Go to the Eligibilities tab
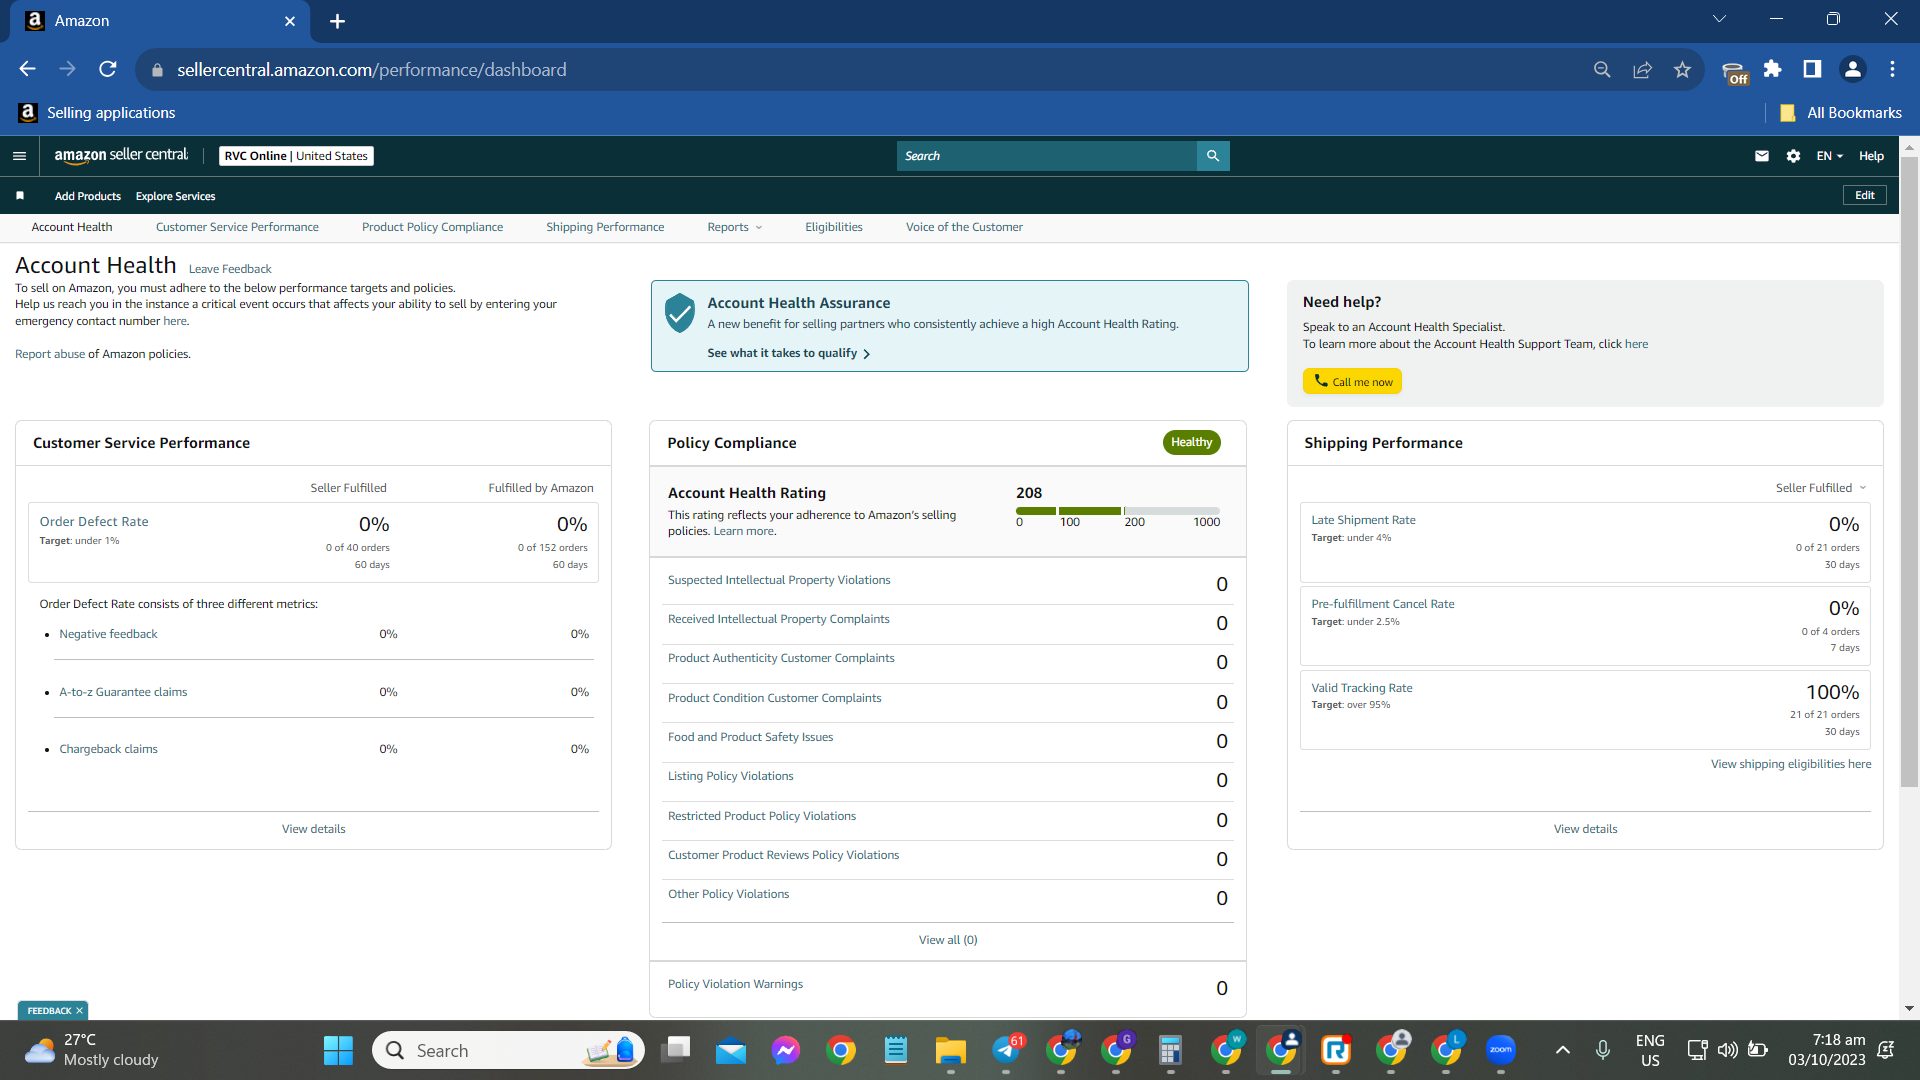 [834, 227]
